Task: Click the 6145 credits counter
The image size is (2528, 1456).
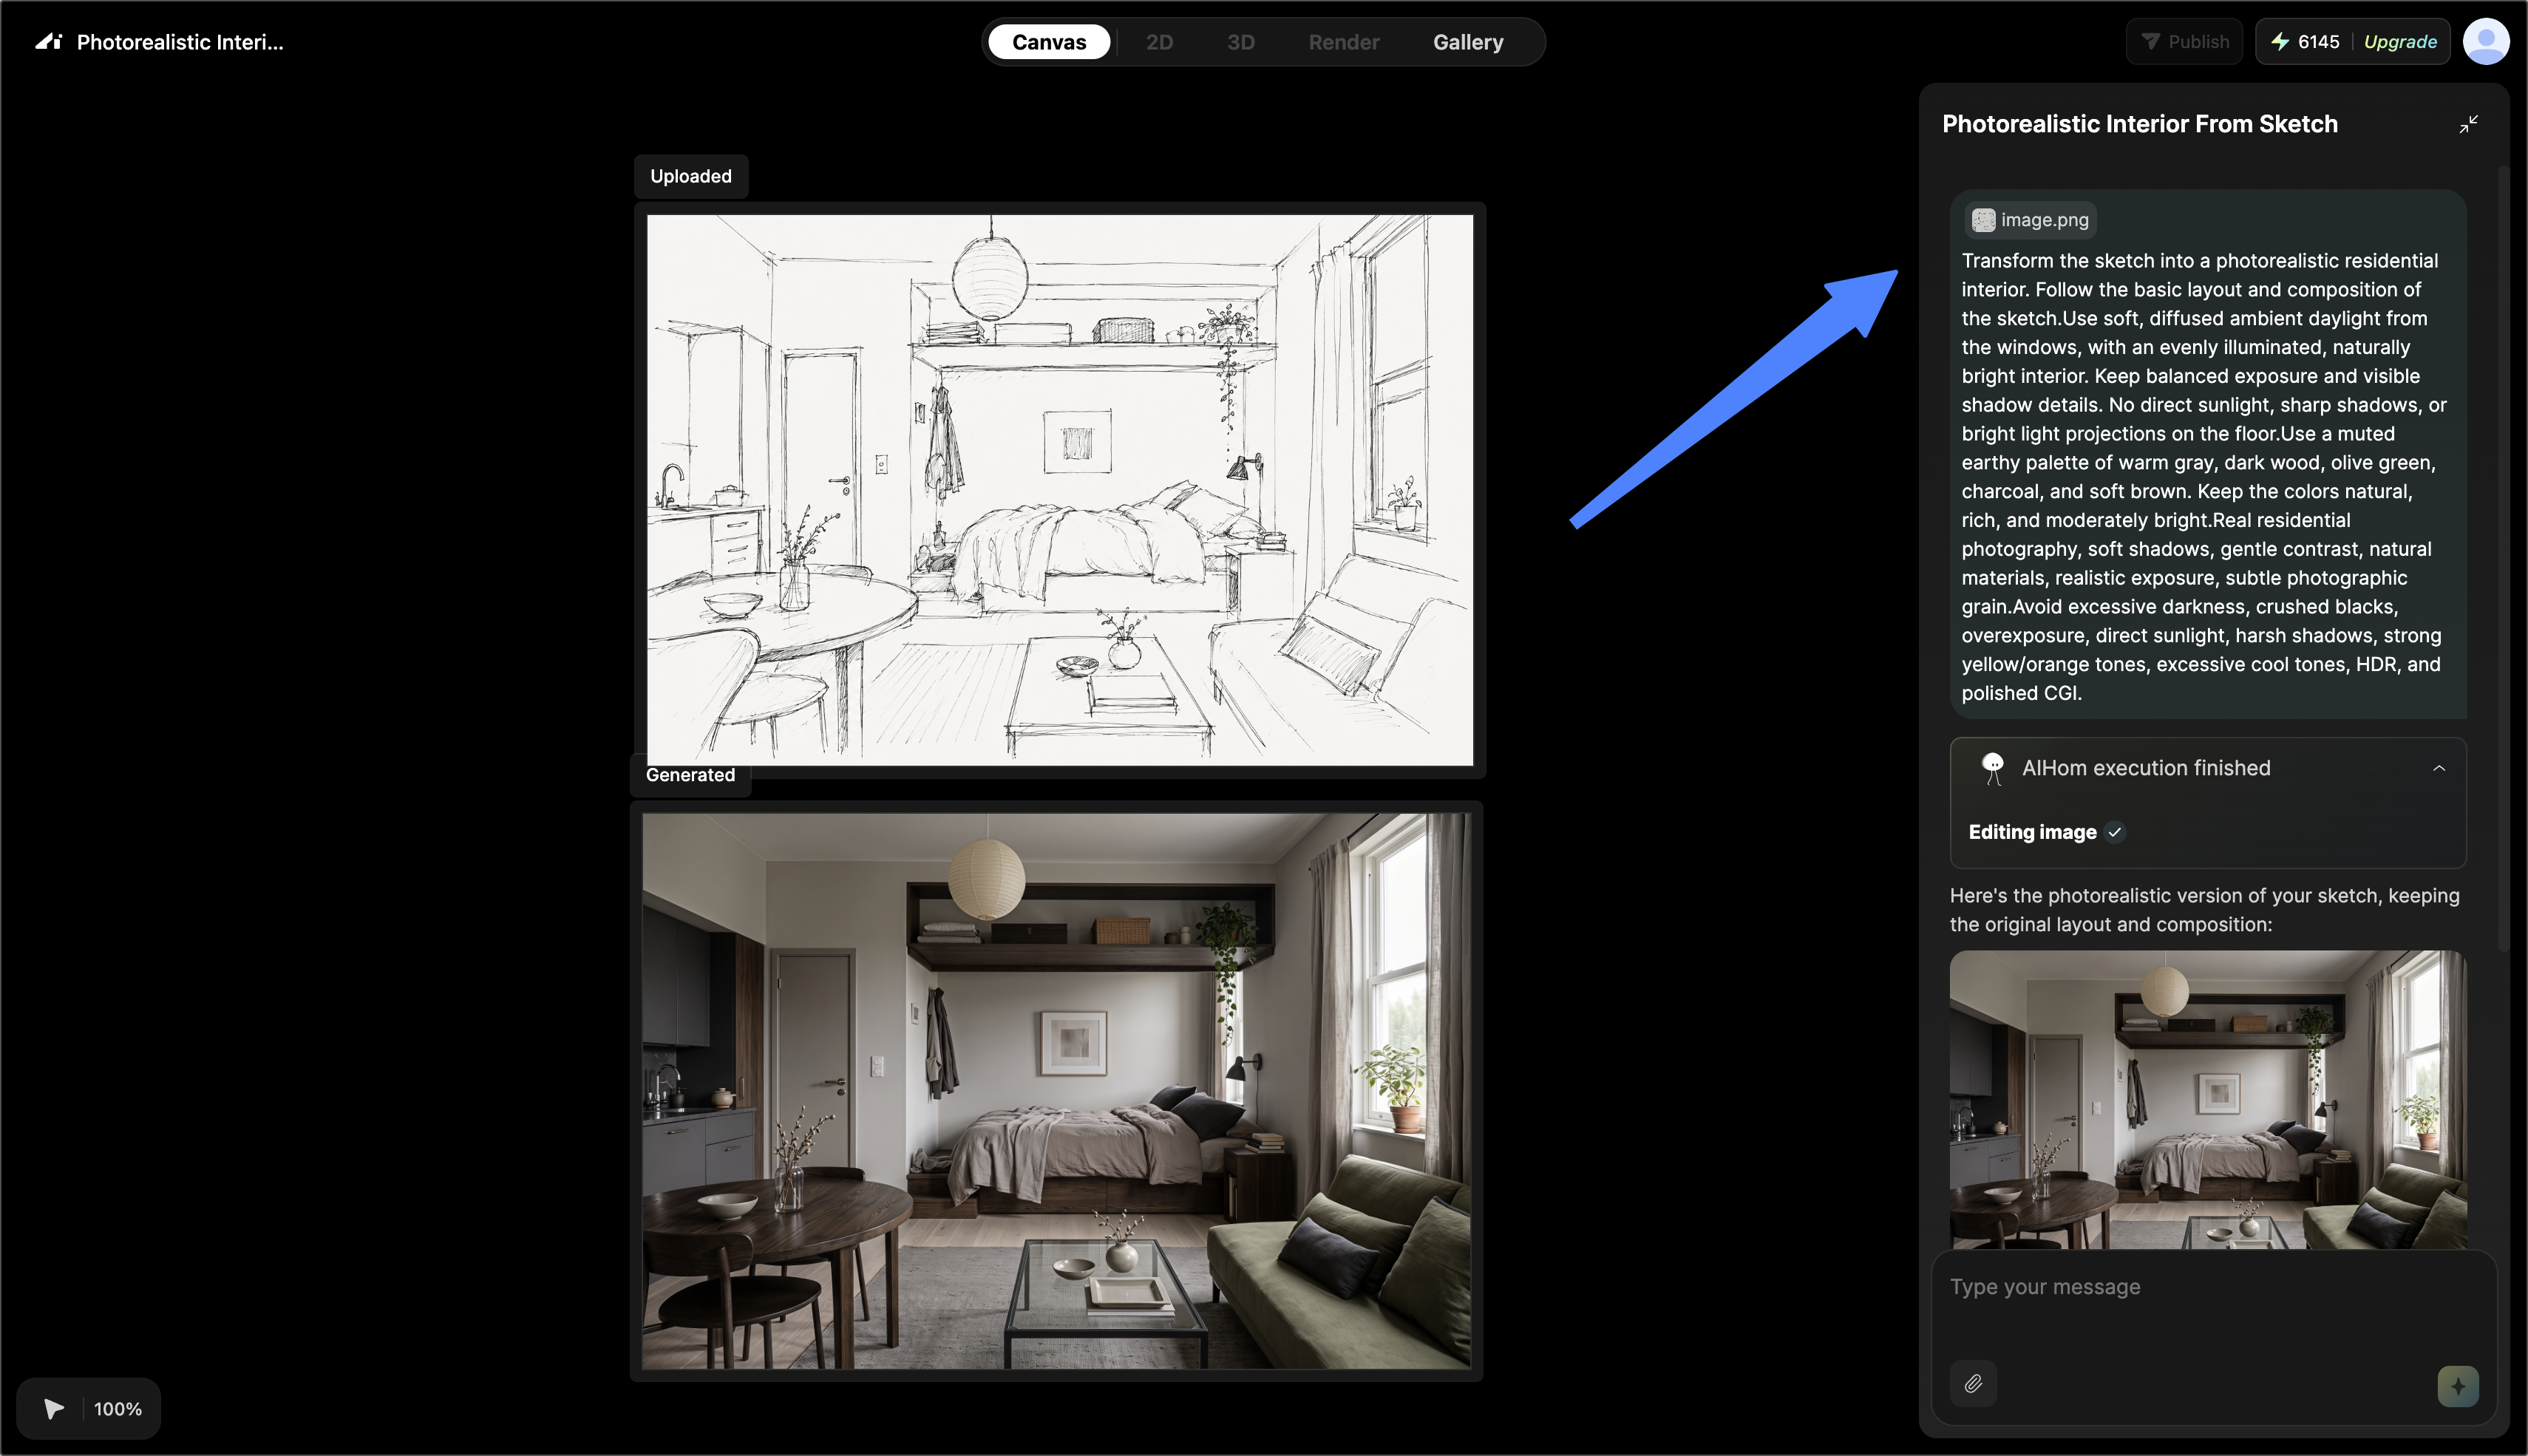Action: tap(2318, 42)
